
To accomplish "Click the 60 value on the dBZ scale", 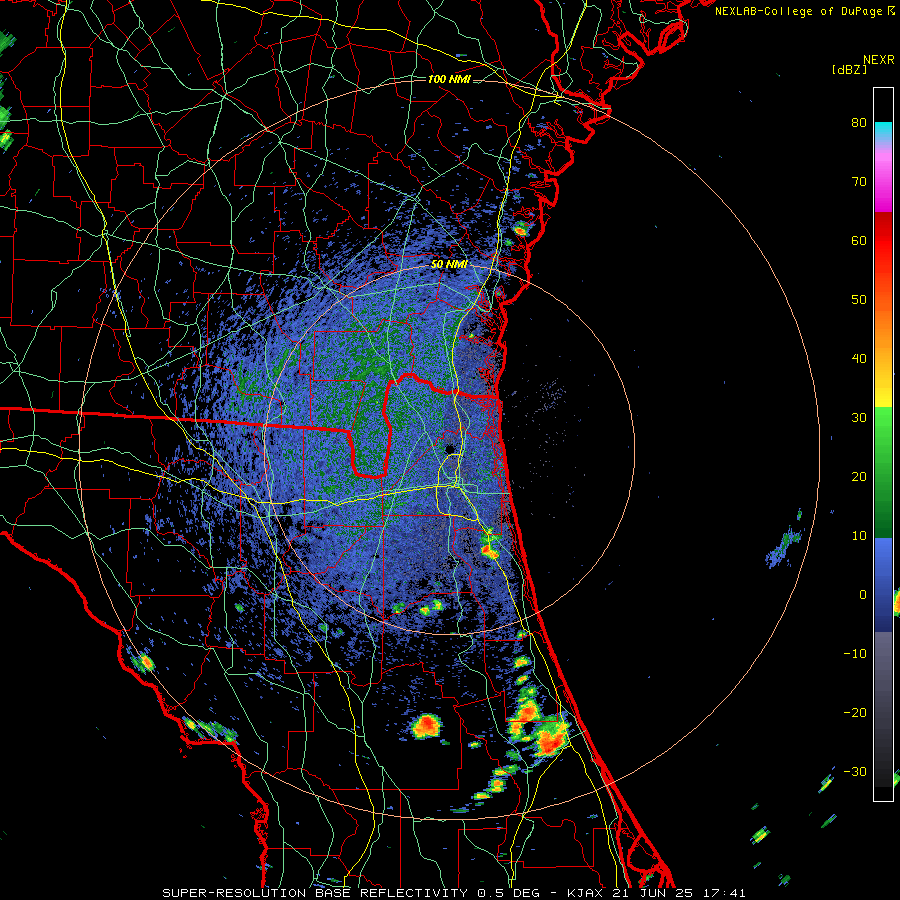I will coord(859,240).
